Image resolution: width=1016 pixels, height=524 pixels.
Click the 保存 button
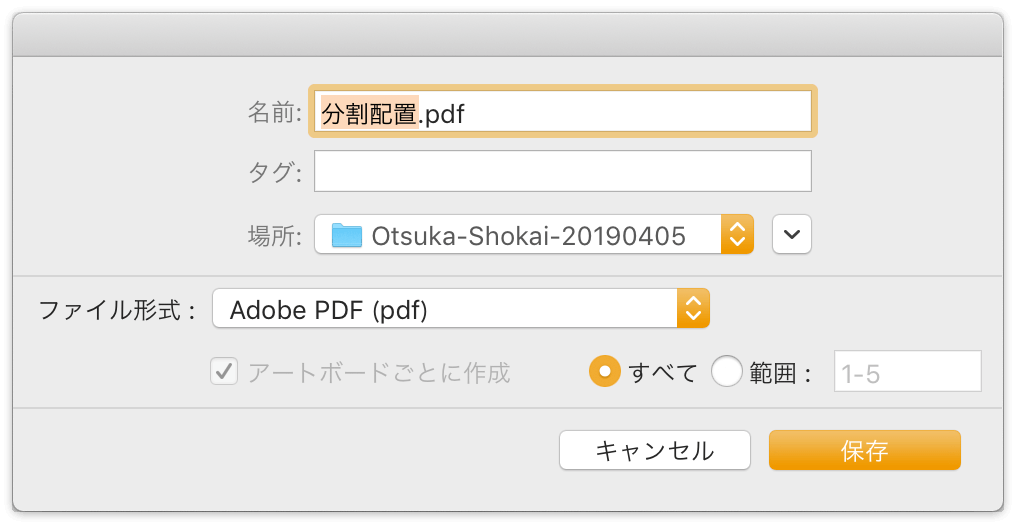pos(864,450)
